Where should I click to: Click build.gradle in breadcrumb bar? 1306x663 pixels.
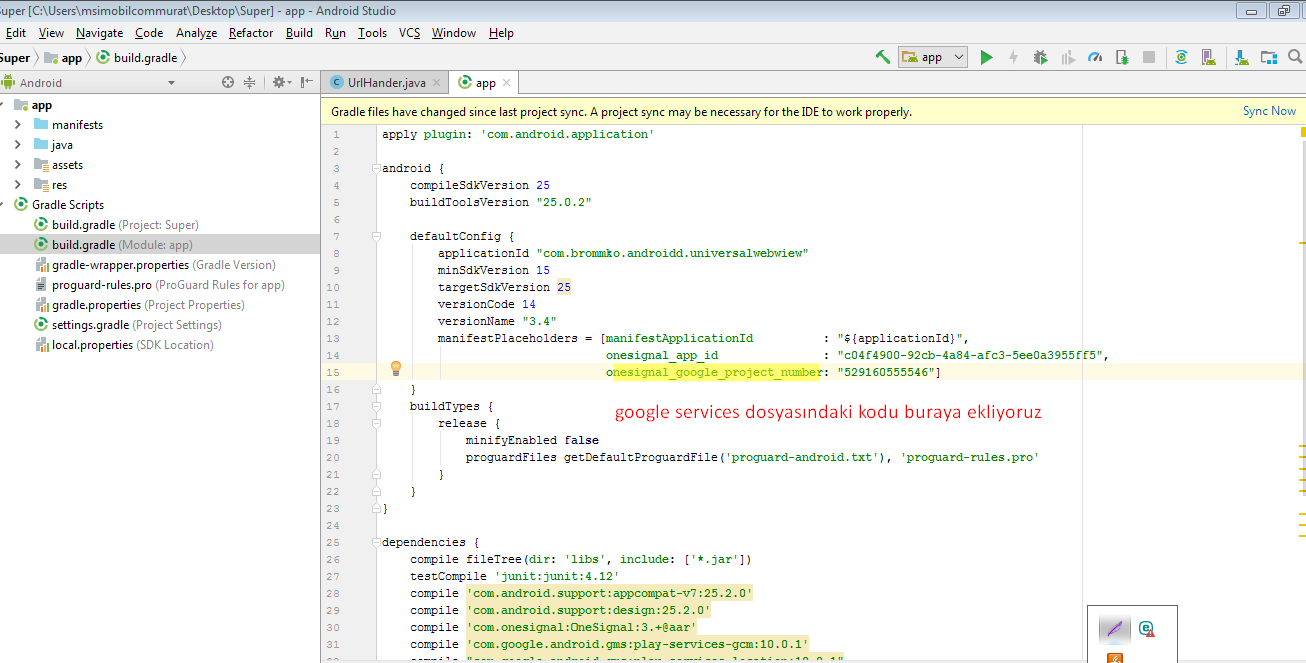[138, 58]
